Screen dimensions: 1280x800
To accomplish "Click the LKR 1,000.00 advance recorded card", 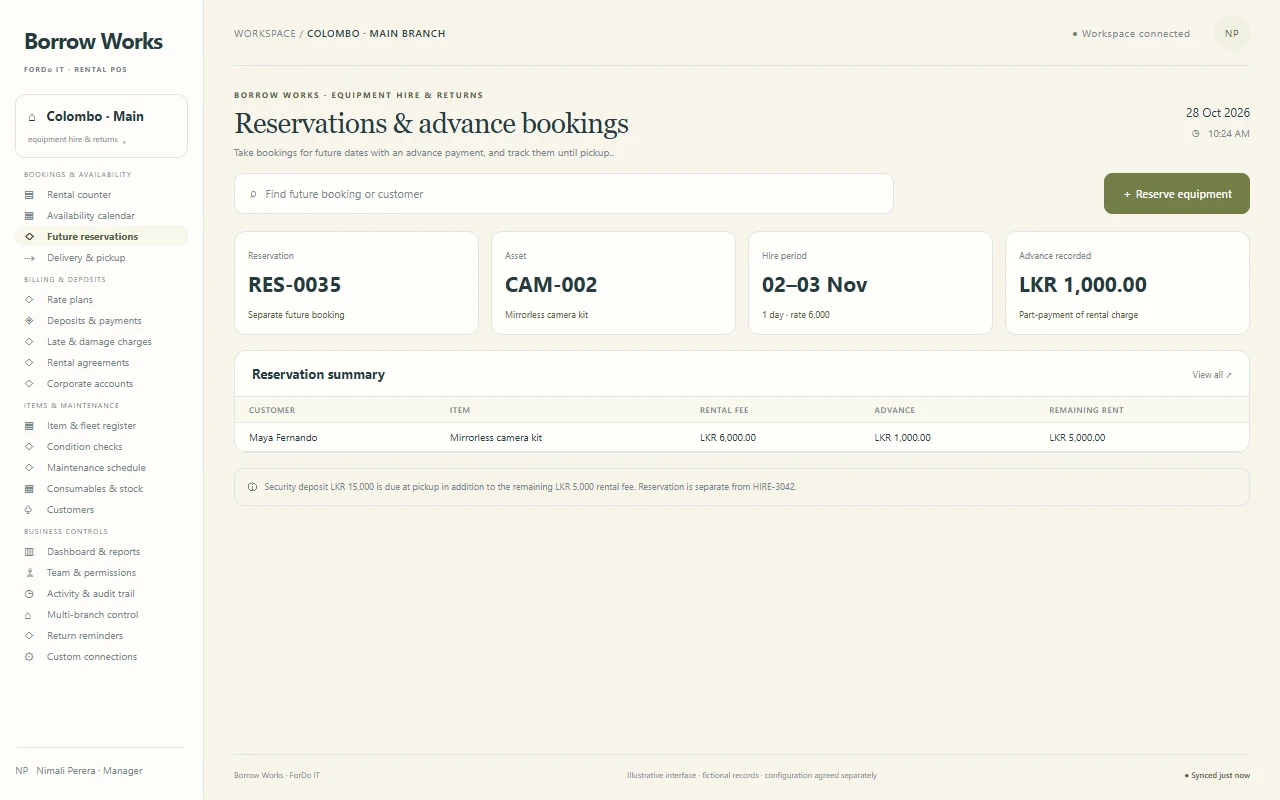I will pos(1127,283).
